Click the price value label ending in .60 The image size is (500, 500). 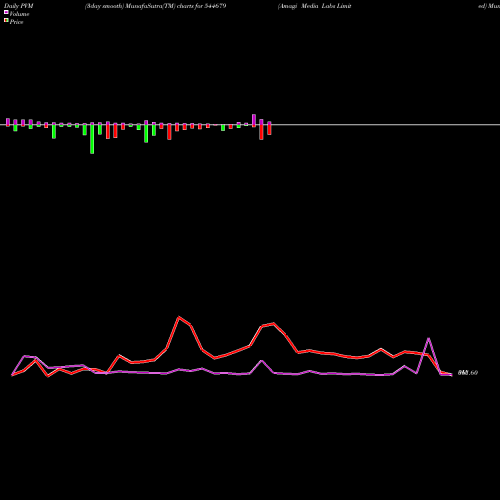point(468,373)
